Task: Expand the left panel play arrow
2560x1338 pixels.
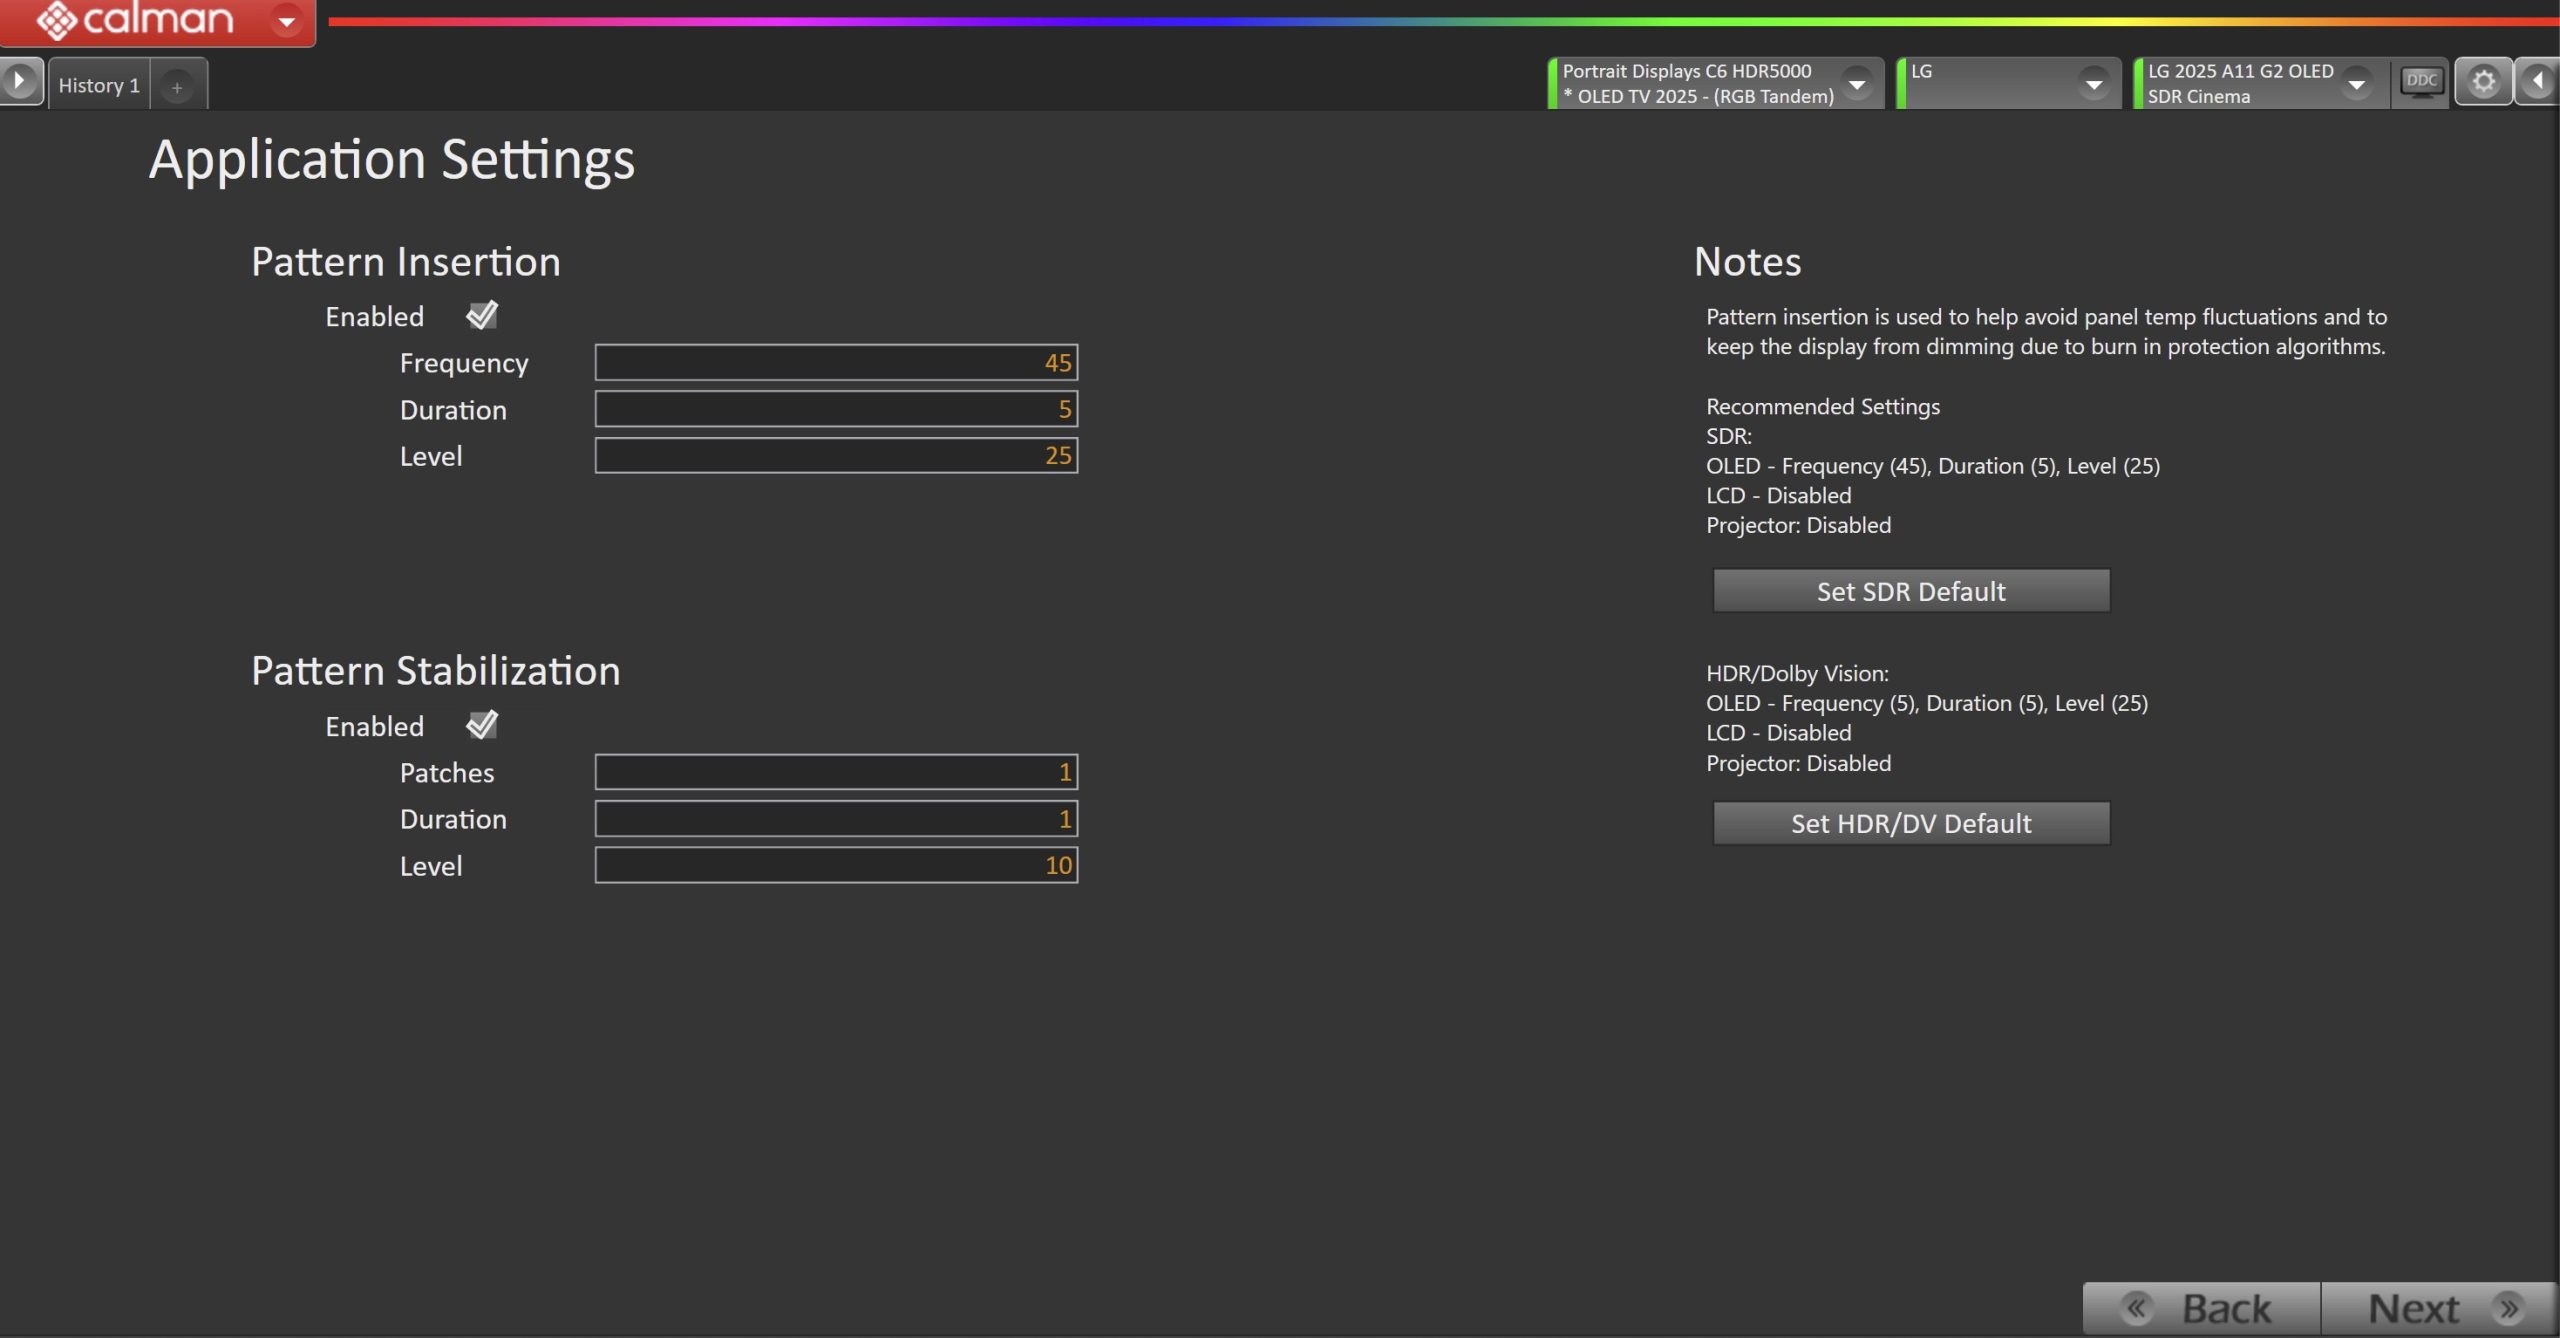Action: tap(19, 81)
